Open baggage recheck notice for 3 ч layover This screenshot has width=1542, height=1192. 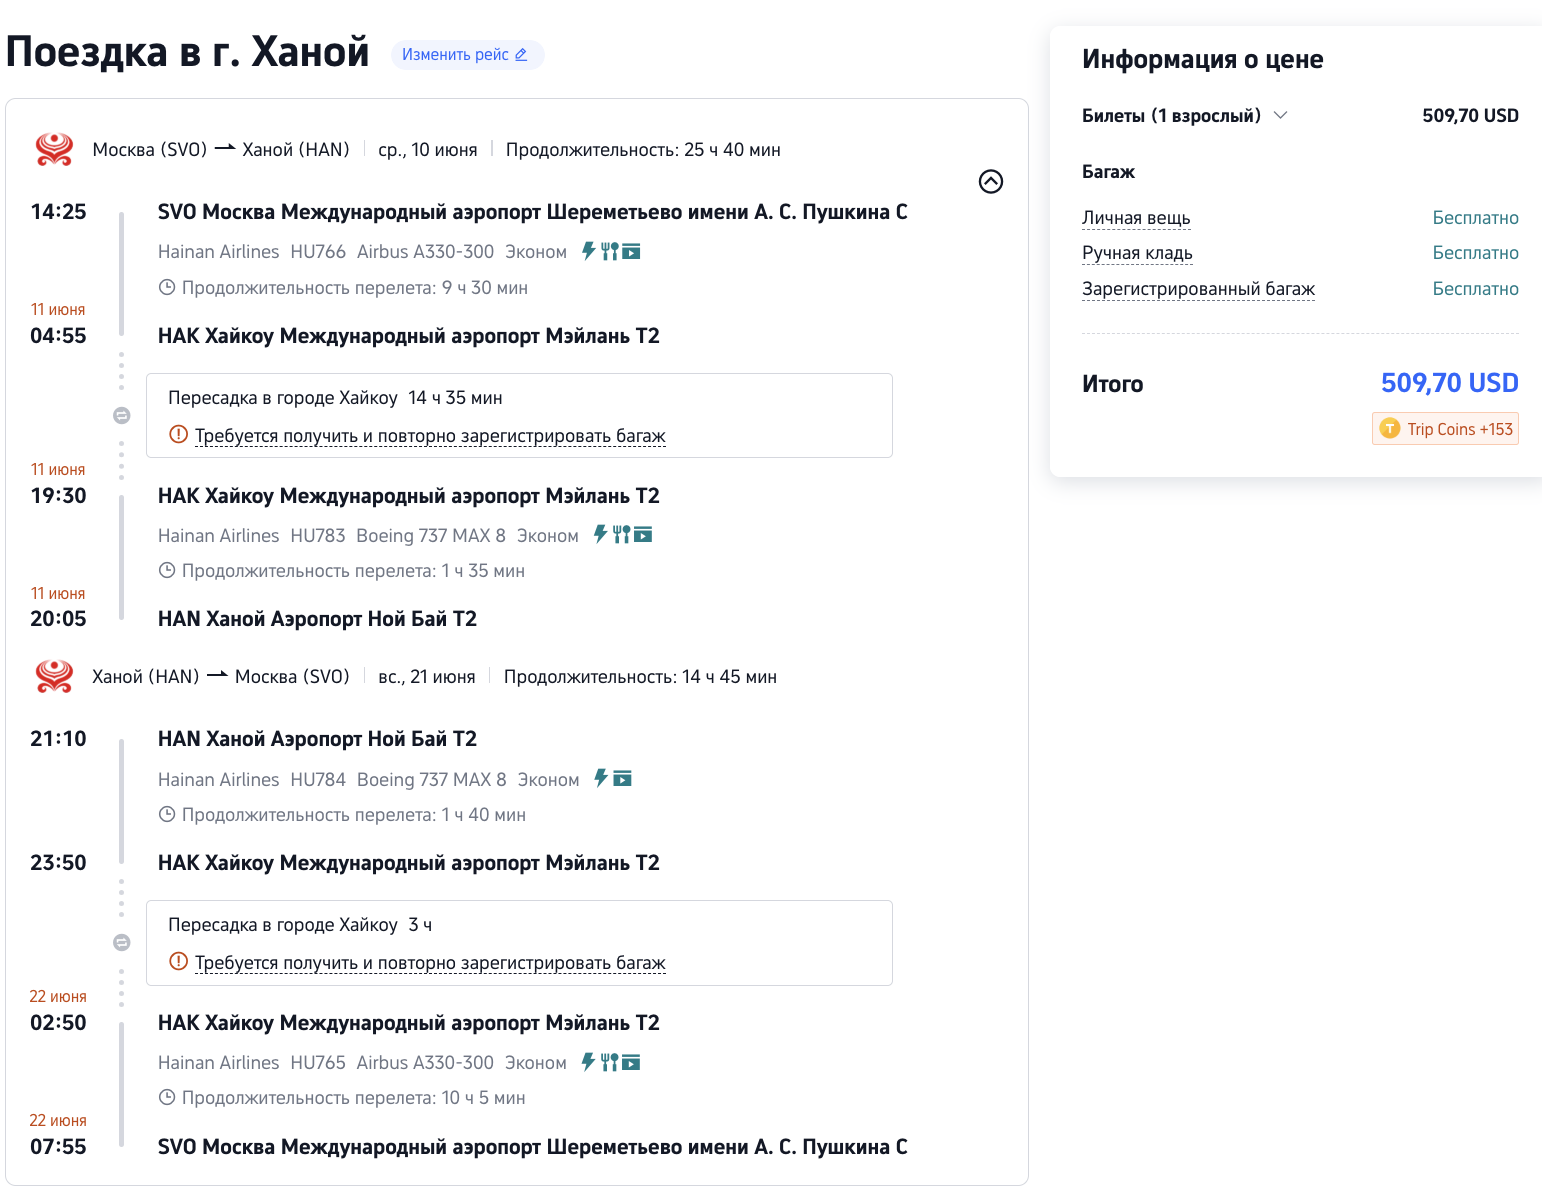click(x=429, y=963)
